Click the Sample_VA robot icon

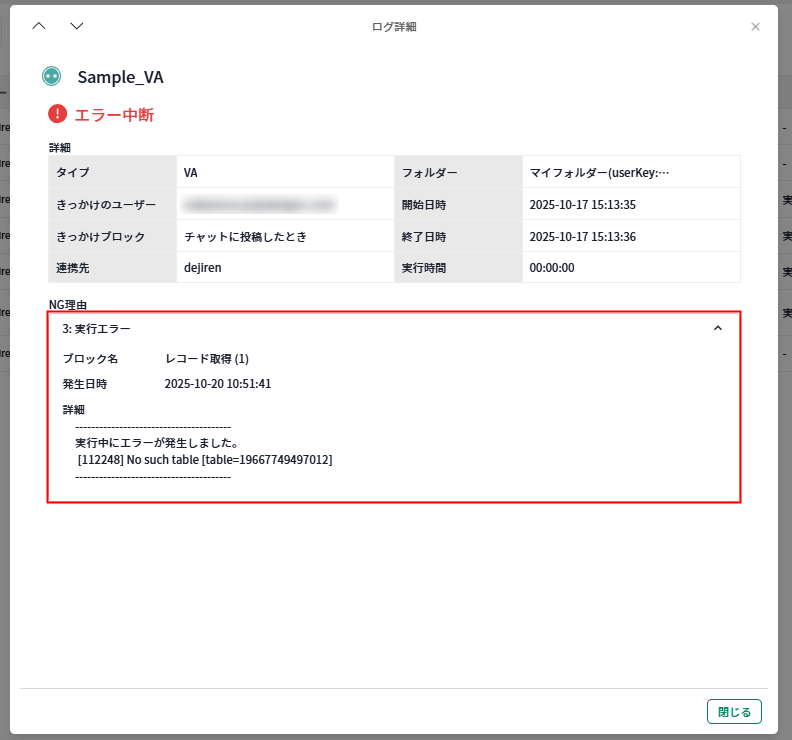pyautogui.click(x=51, y=76)
